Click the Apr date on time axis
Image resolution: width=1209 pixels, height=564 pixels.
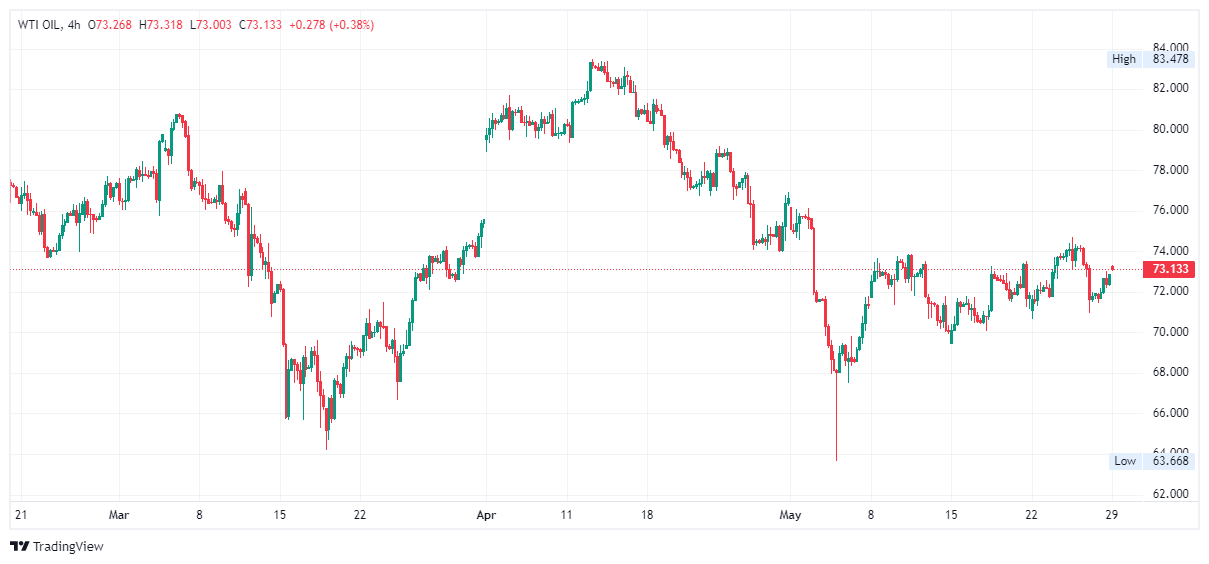tap(487, 515)
